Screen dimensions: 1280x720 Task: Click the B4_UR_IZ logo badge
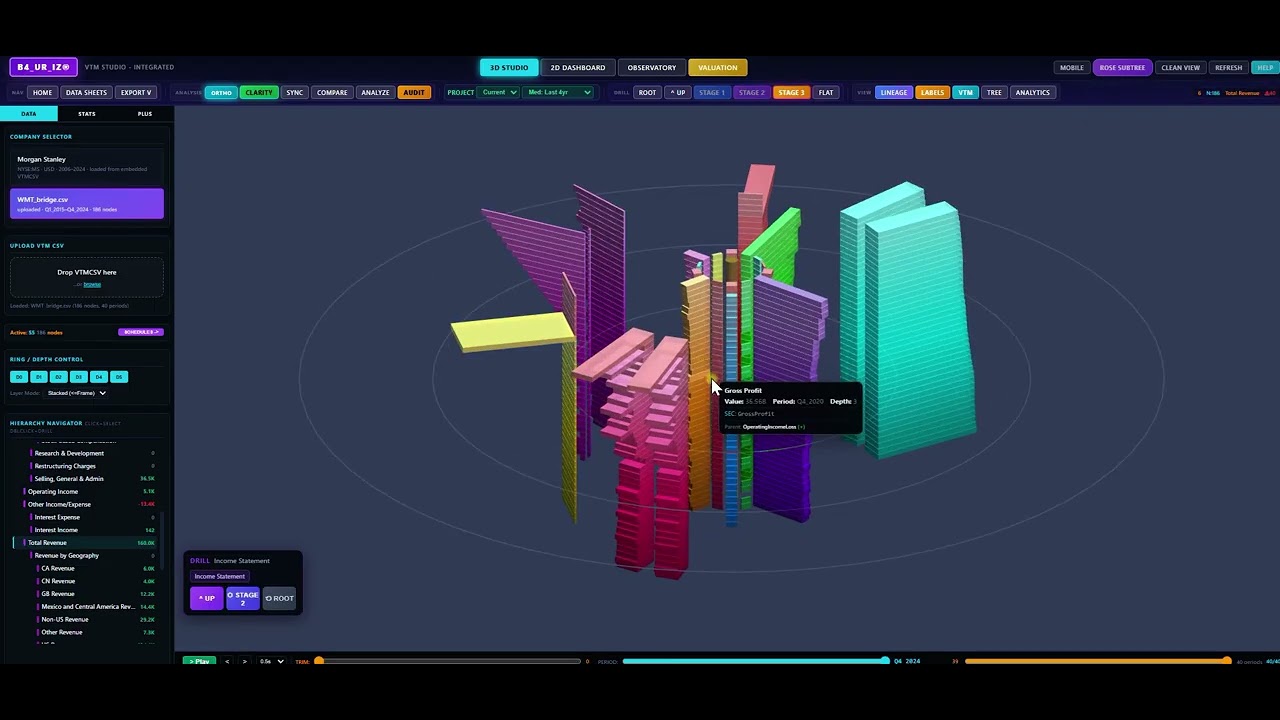(44, 67)
